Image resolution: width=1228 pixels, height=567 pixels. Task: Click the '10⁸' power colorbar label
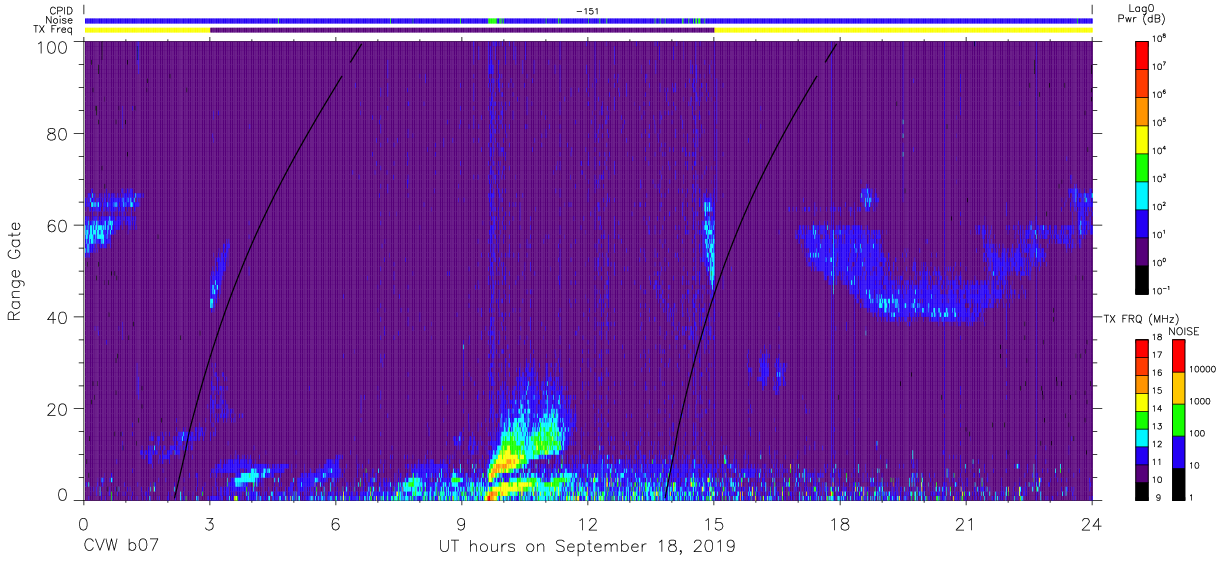point(1159,39)
